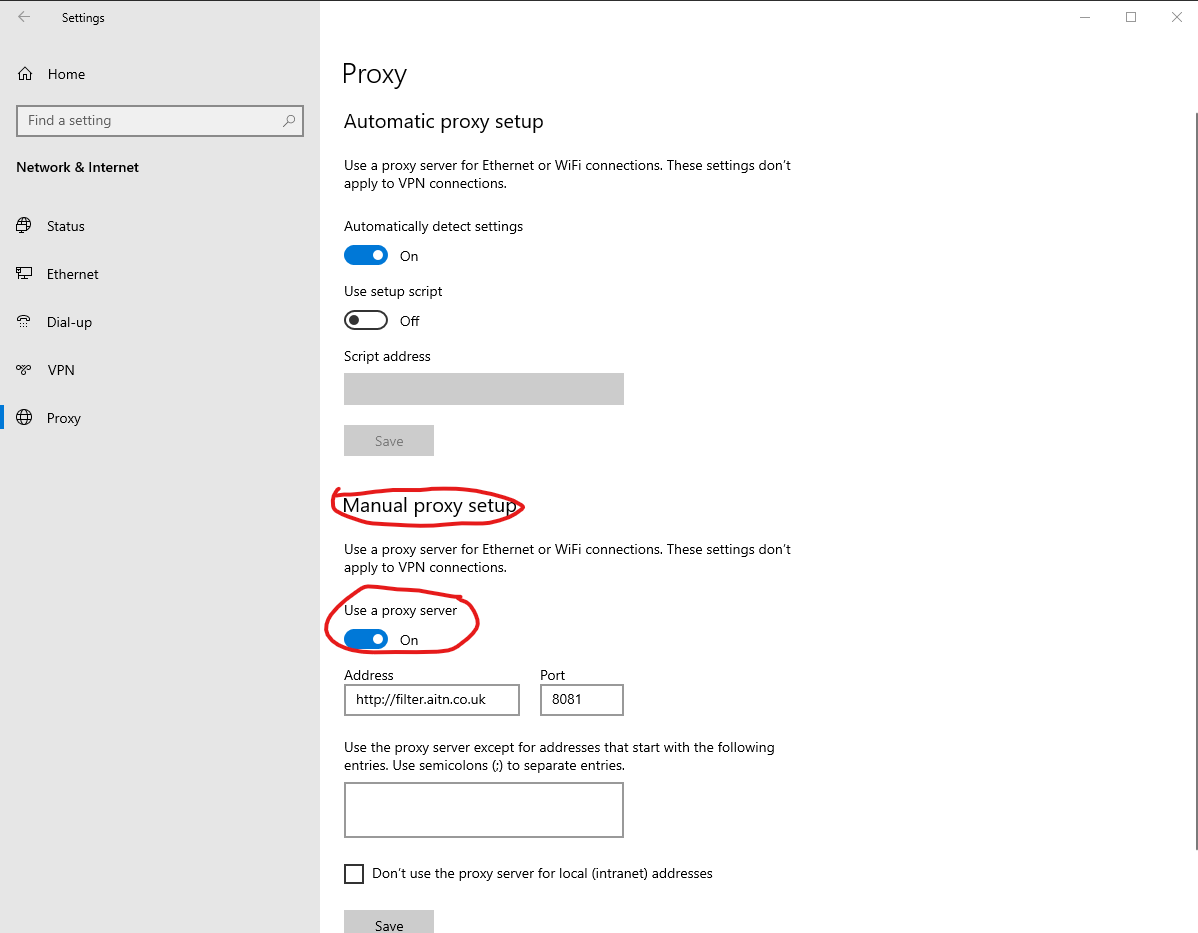The image size is (1198, 933).
Task: Click the search magnifier icon
Action: click(290, 120)
